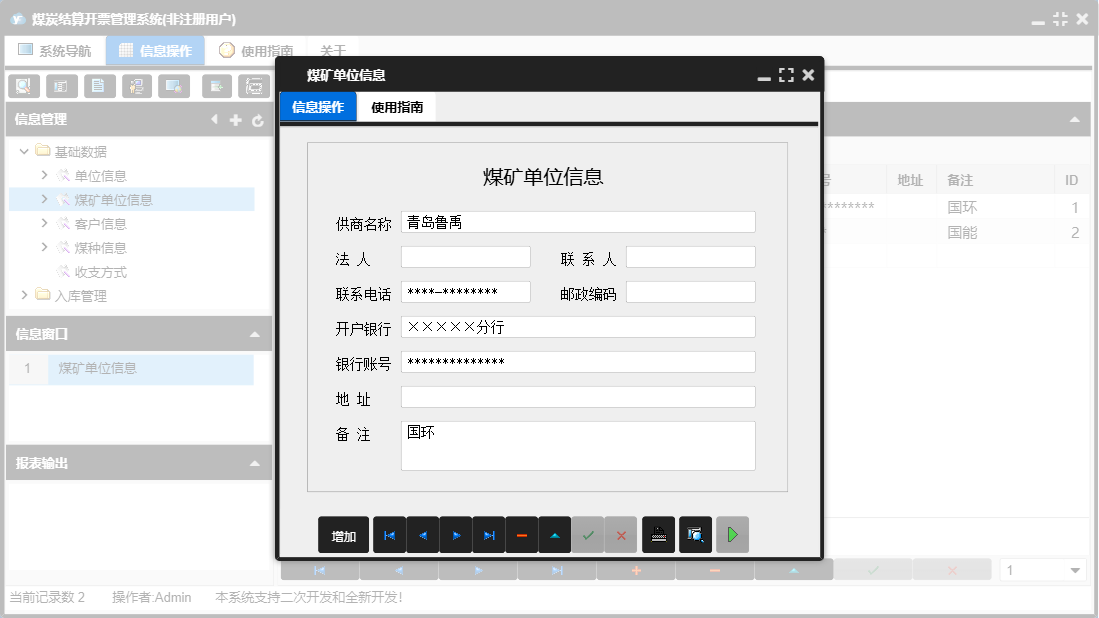Screen dimensions: 1099x618
Task: Collapse the 报表输出 panel
Action: pos(257,463)
